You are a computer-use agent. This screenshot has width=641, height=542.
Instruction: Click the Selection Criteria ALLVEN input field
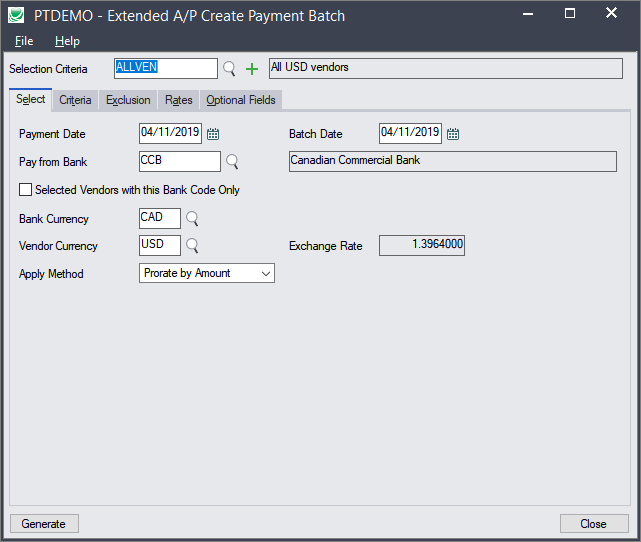[x=165, y=68]
